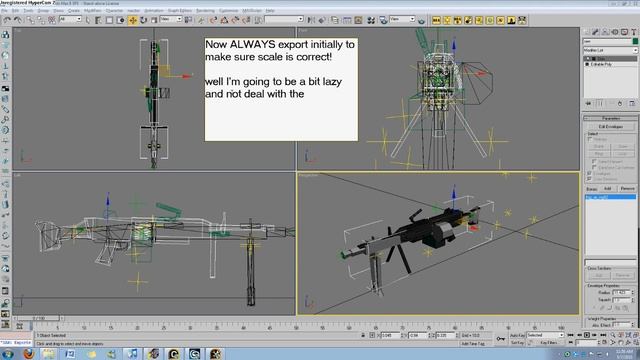Open render type 'View' dropdown
Image resolution: width=640 pixels, height=360 pixels.
click(402, 19)
